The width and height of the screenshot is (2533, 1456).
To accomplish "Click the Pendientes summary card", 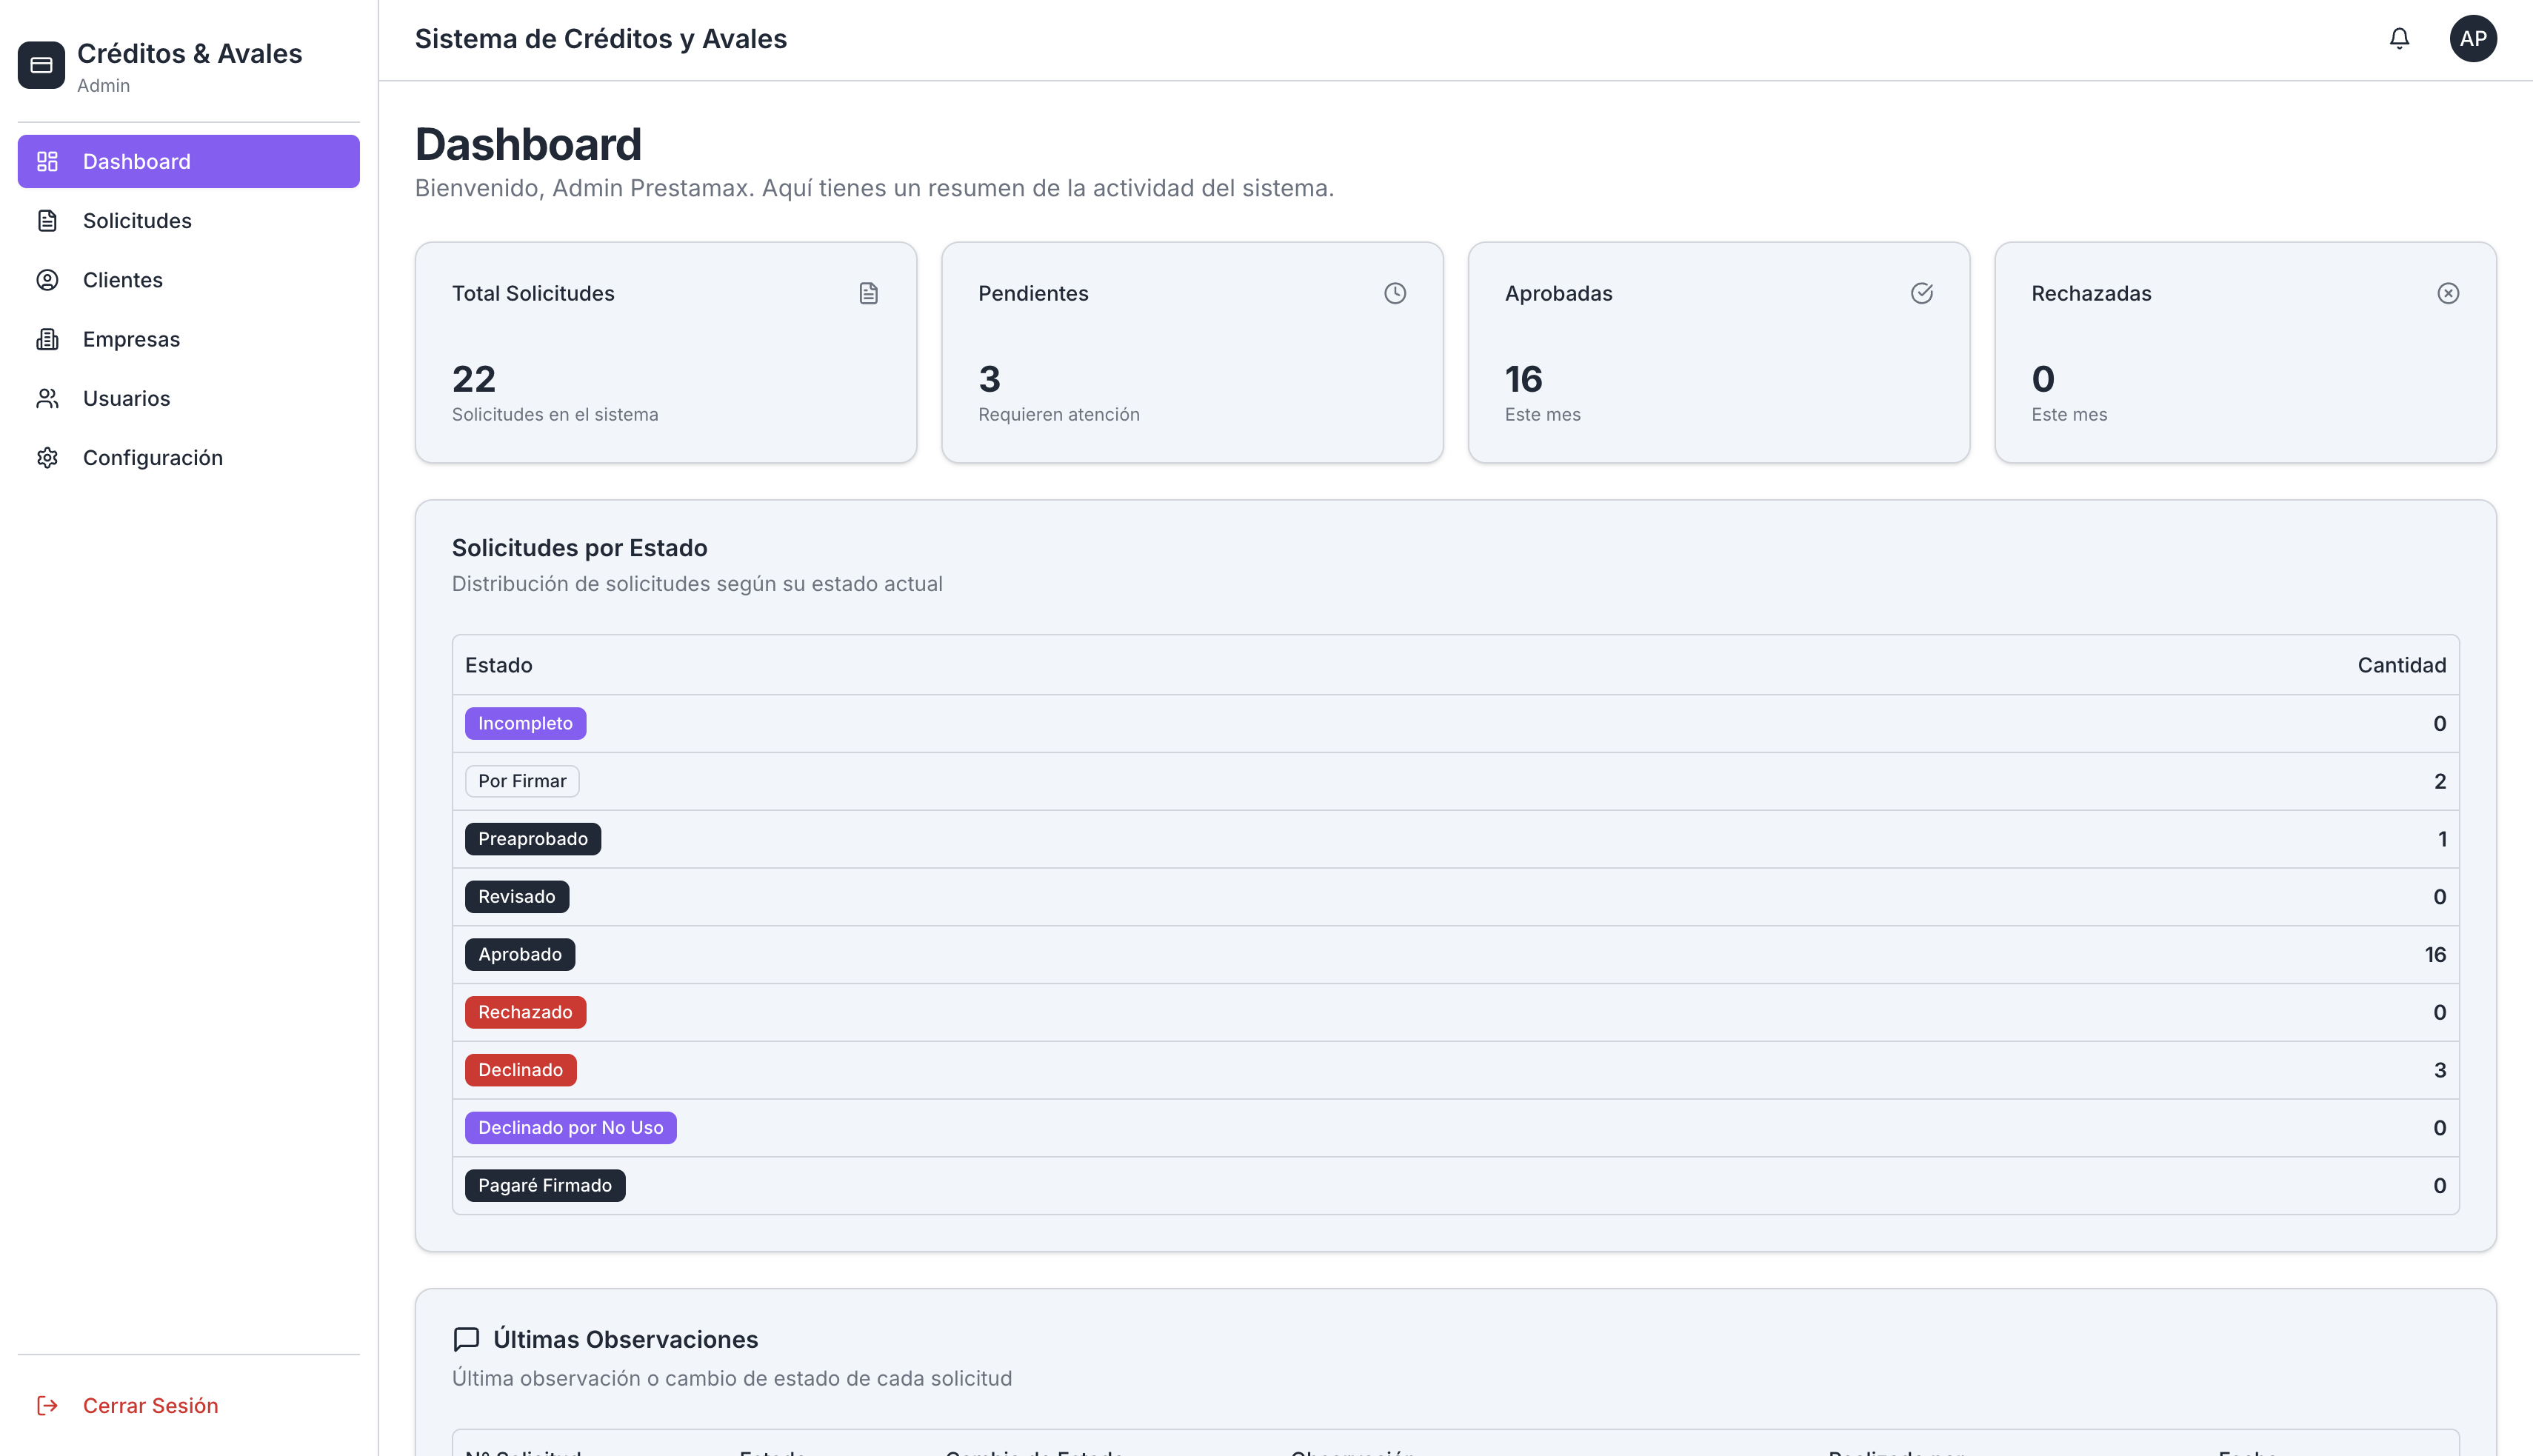I will click(1192, 352).
